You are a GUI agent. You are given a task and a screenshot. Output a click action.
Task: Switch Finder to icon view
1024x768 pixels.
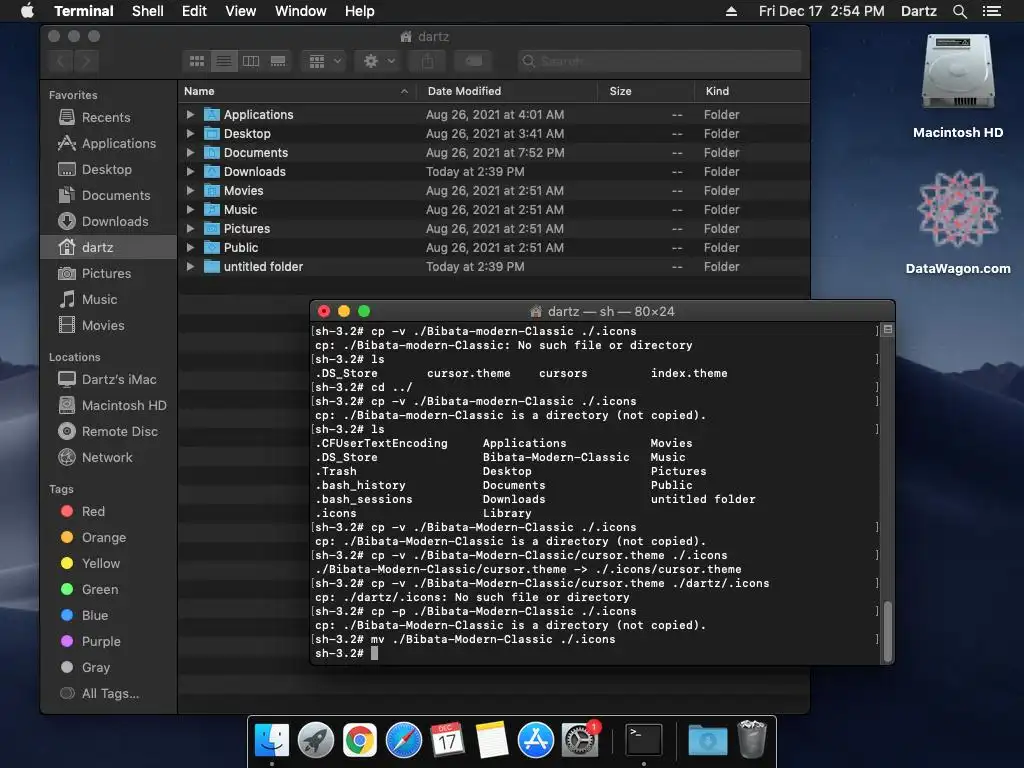197,61
